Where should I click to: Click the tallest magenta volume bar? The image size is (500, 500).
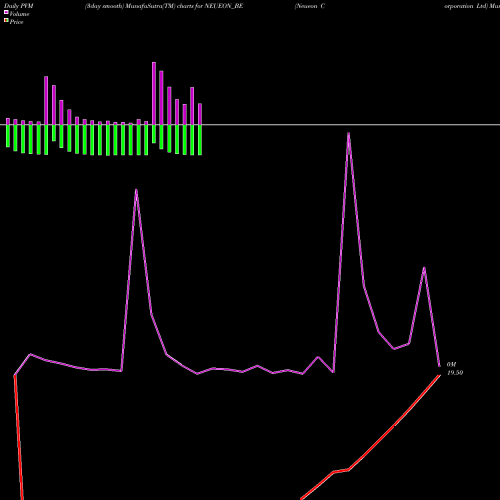coord(154,94)
